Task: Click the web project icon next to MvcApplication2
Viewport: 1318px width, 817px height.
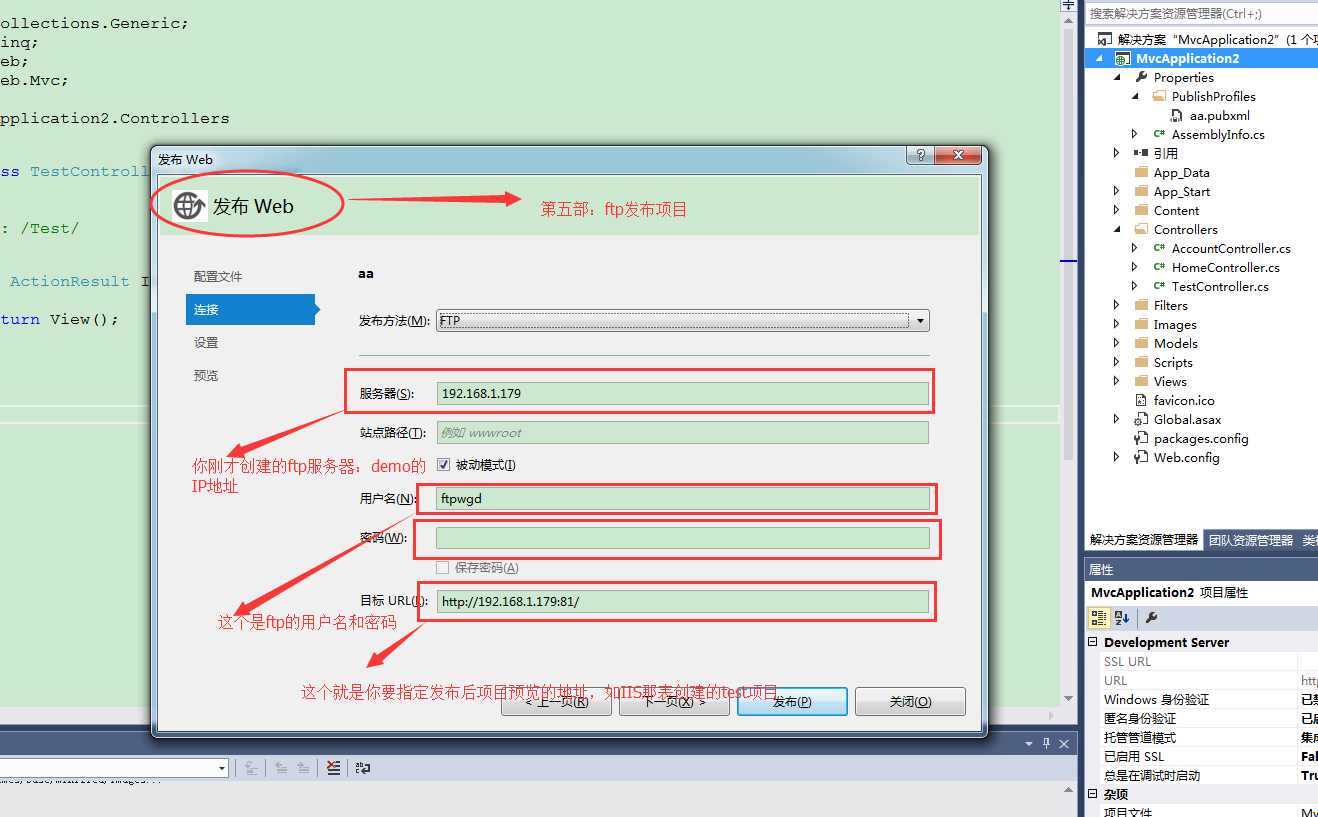Action: coord(1123,58)
